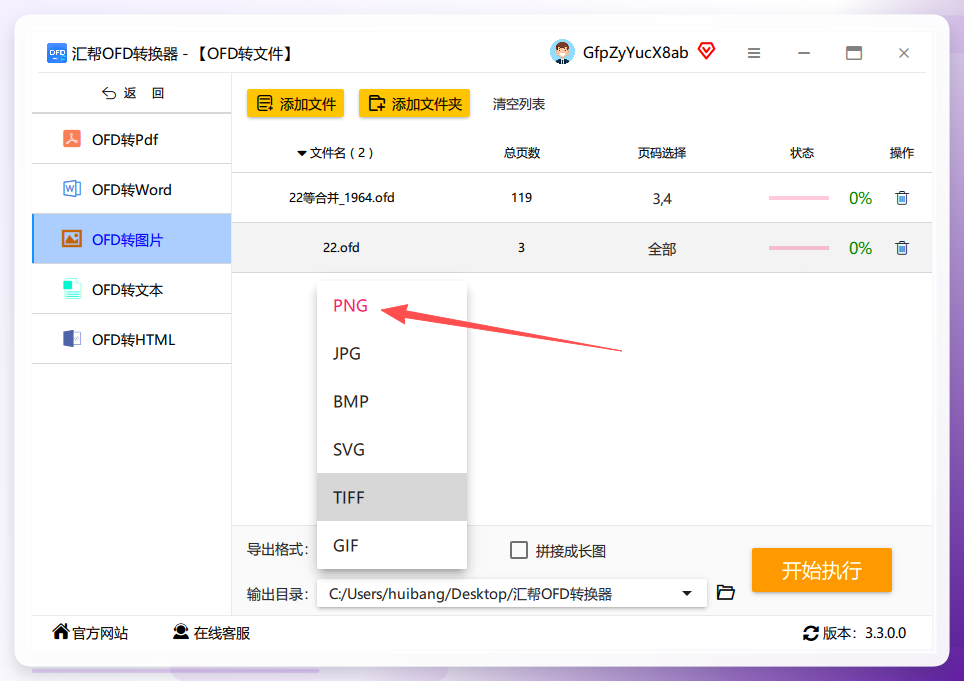Click the refresh version icon
Viewport: 964px width, 681px height.
[810, 633]
